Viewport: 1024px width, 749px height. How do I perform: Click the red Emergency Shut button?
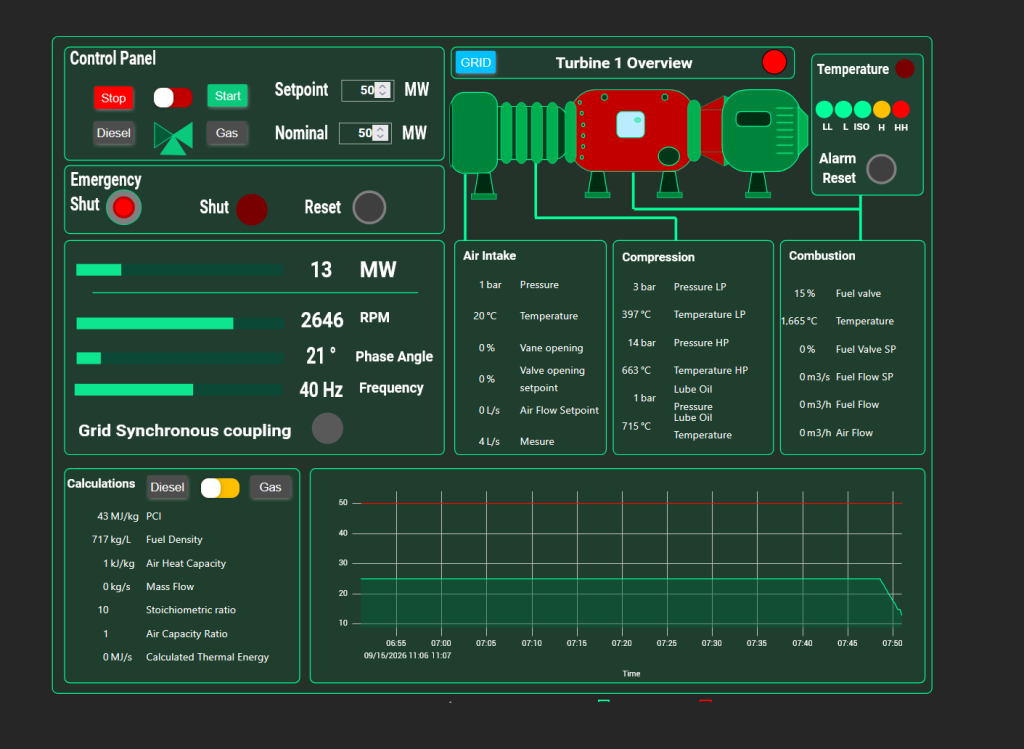point(123,208)
